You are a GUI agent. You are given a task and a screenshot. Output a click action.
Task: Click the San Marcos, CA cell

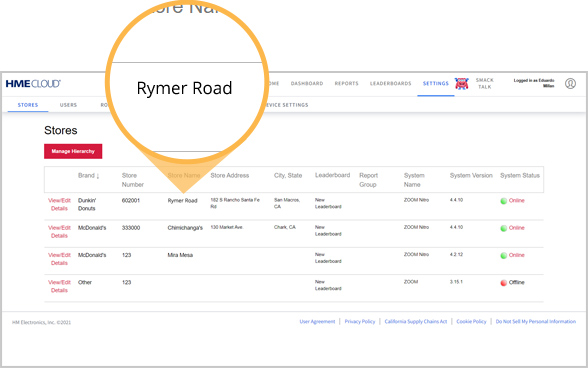tap(287, 203)
